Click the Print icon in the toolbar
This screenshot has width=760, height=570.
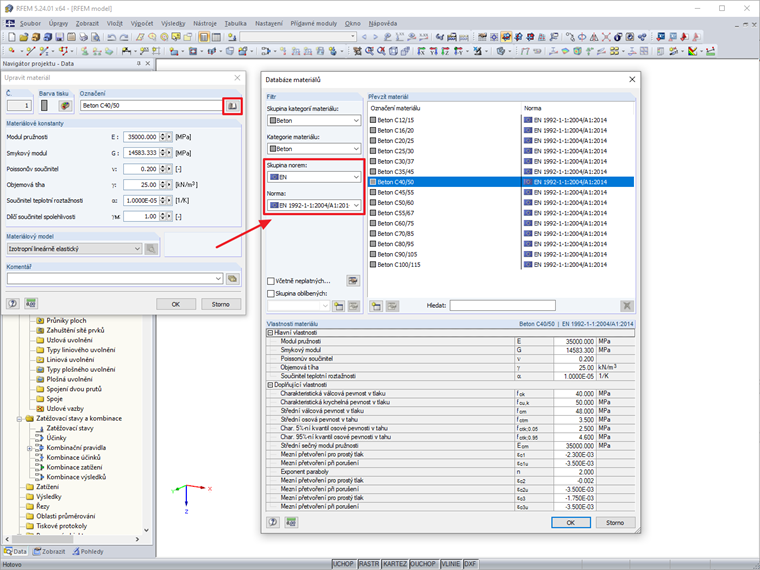tap(84, 37)
